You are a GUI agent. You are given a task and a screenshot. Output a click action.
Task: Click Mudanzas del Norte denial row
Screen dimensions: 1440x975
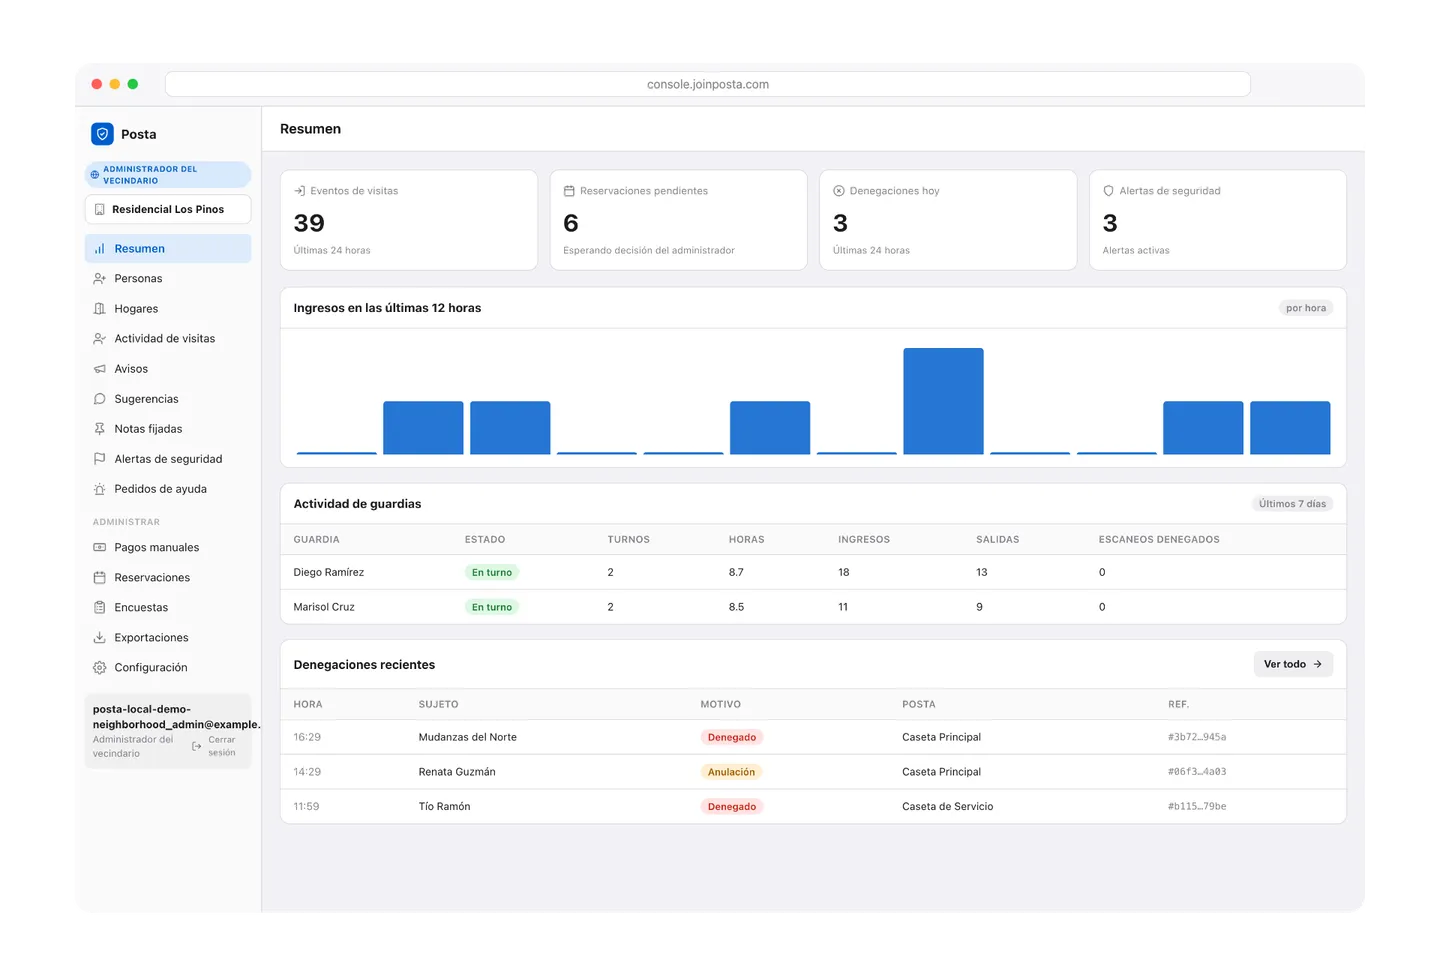[x=813, y=737]
